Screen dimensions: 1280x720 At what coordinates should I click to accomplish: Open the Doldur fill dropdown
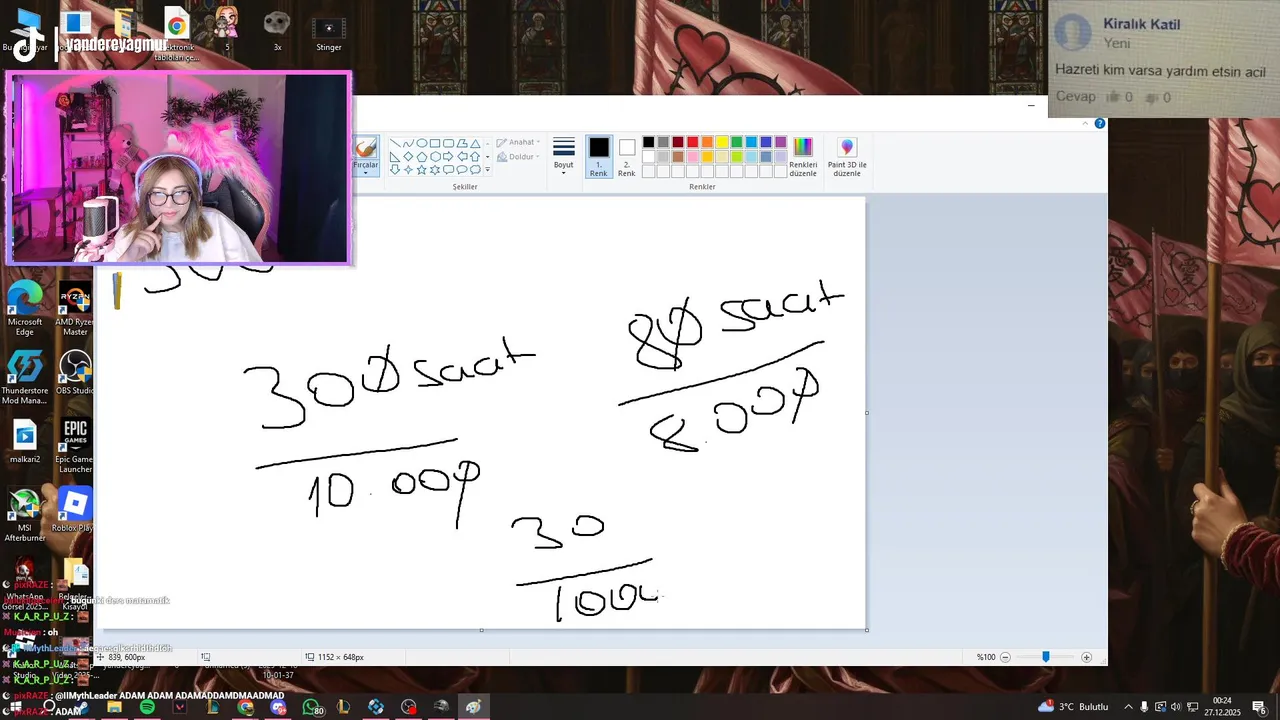click(518, 157)
